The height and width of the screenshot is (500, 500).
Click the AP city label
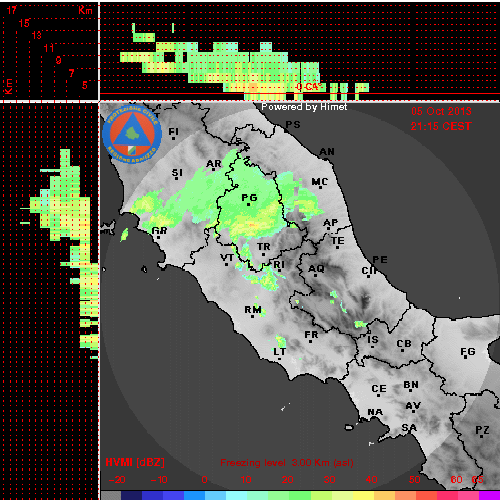pyautogui.click(x=330, y=222)
